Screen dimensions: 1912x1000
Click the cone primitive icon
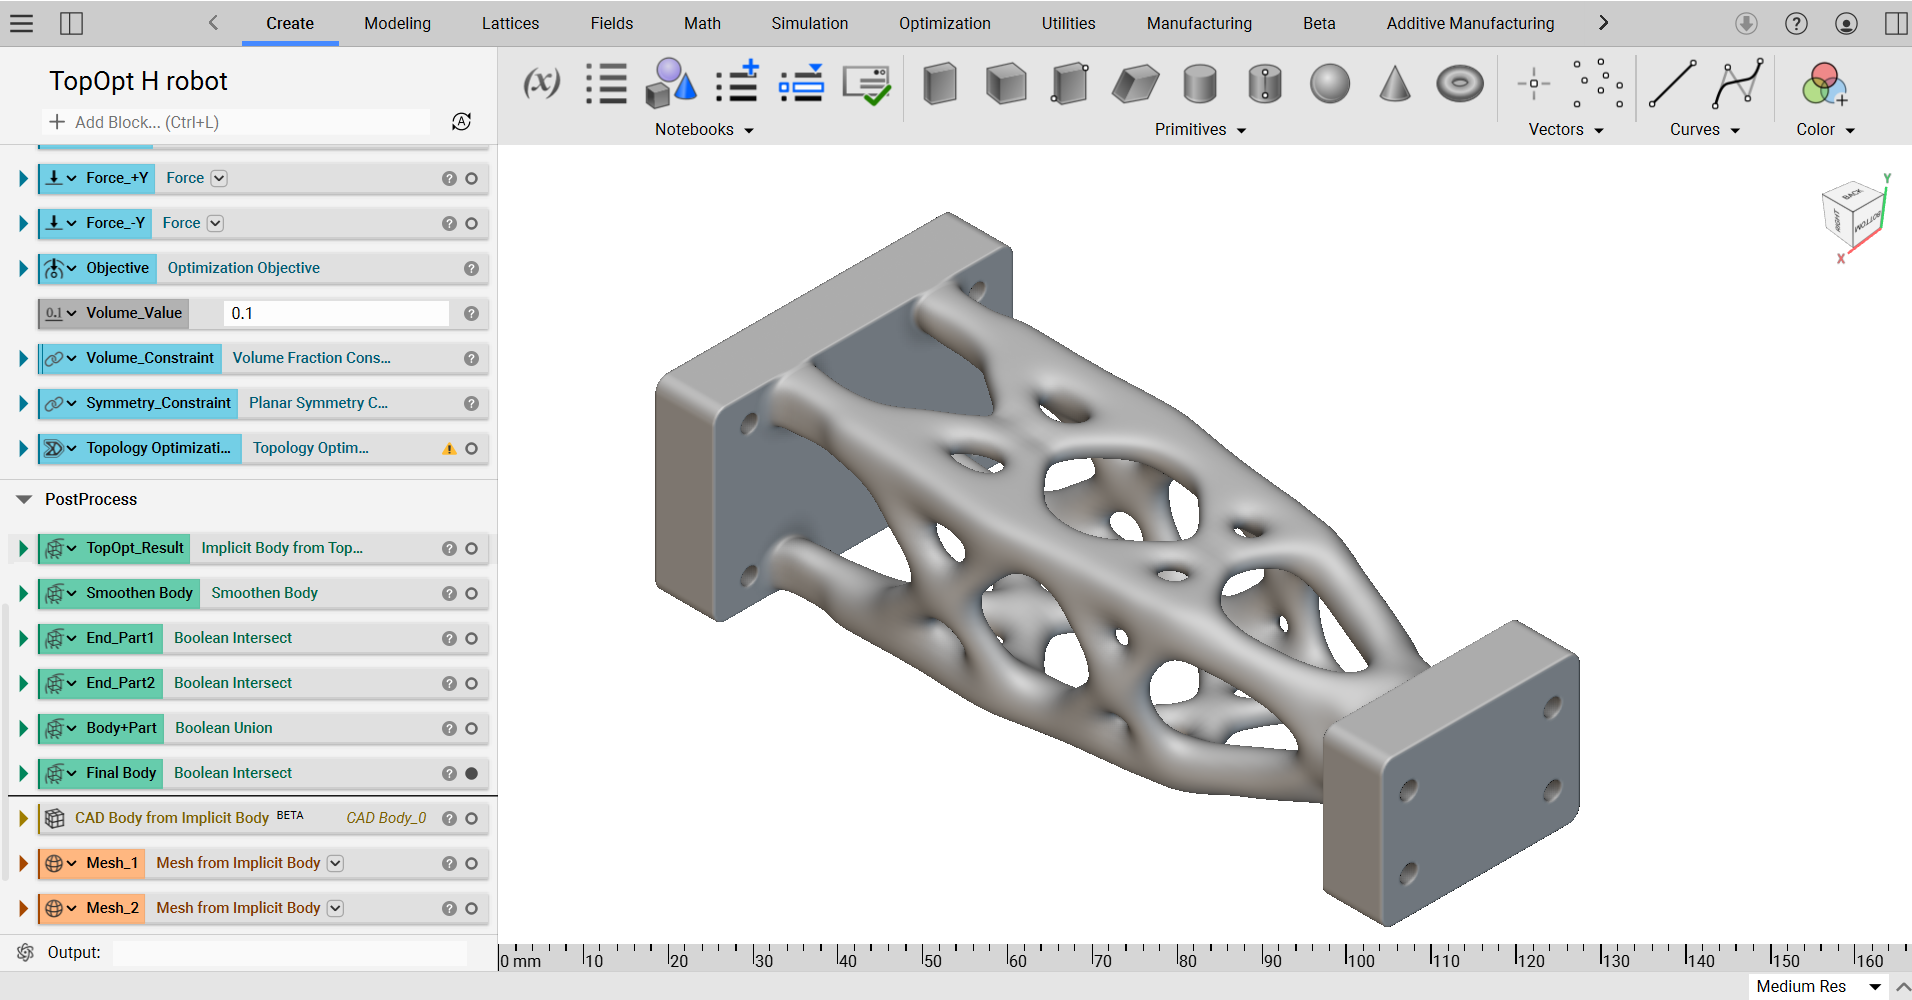1394,84
